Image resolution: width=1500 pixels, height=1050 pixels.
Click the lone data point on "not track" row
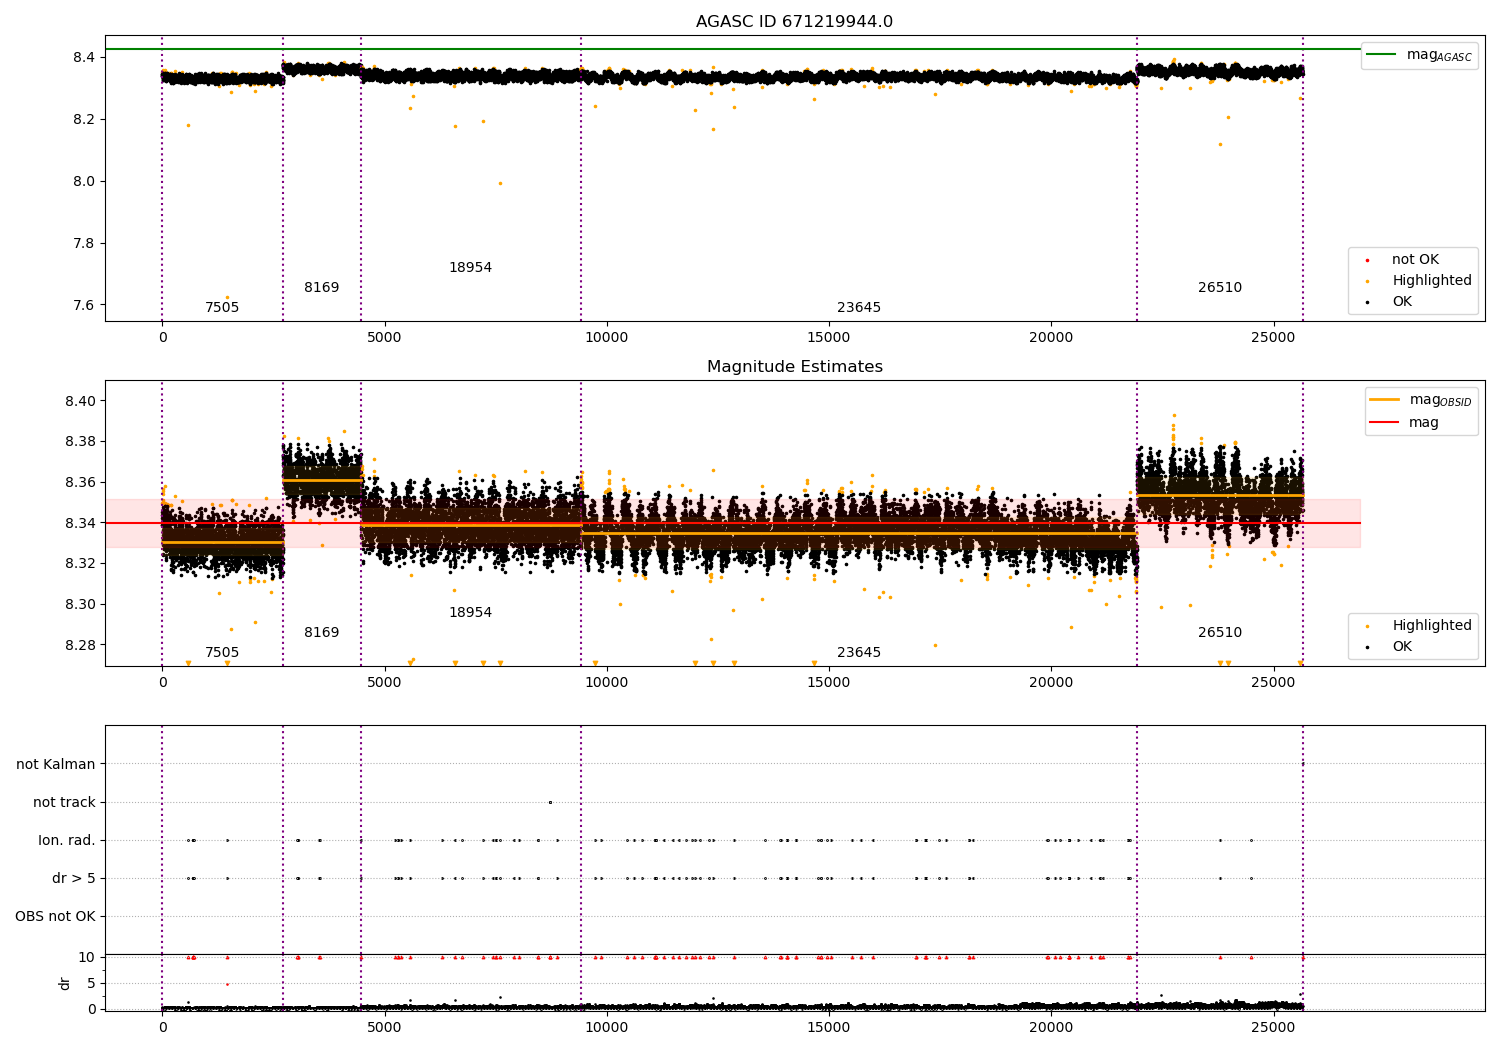tap(549, 802)
